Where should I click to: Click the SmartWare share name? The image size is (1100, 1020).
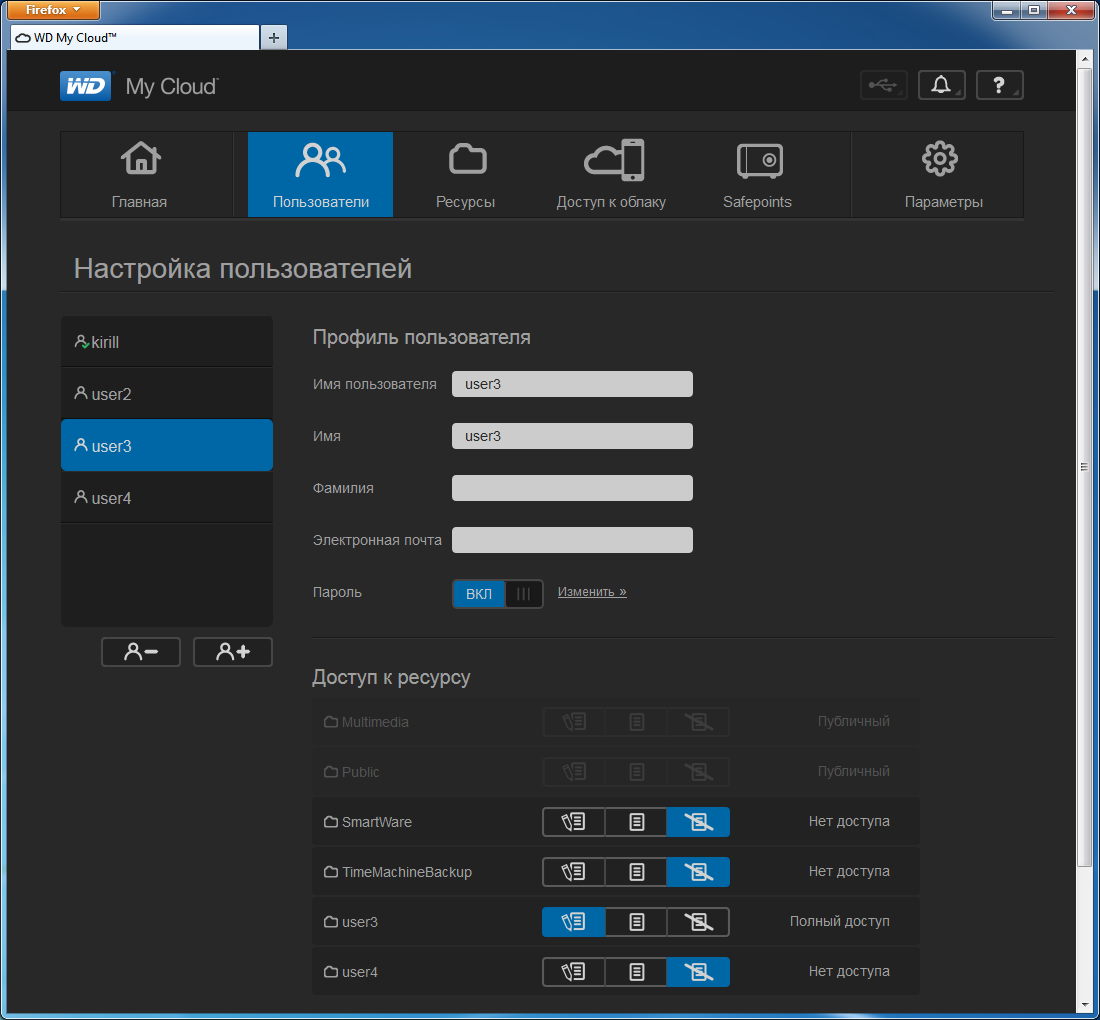pyautogui.click(x=377, y=822)
